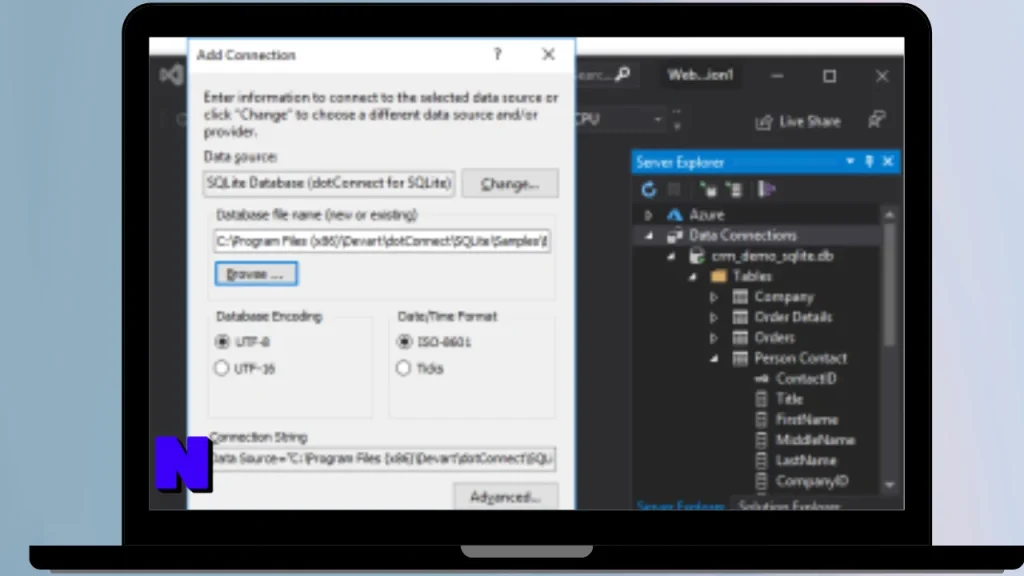The width and height of the screenshot is (1024, 576).
Task: Close the Server Explorer panel
Action: coord(888,161)
